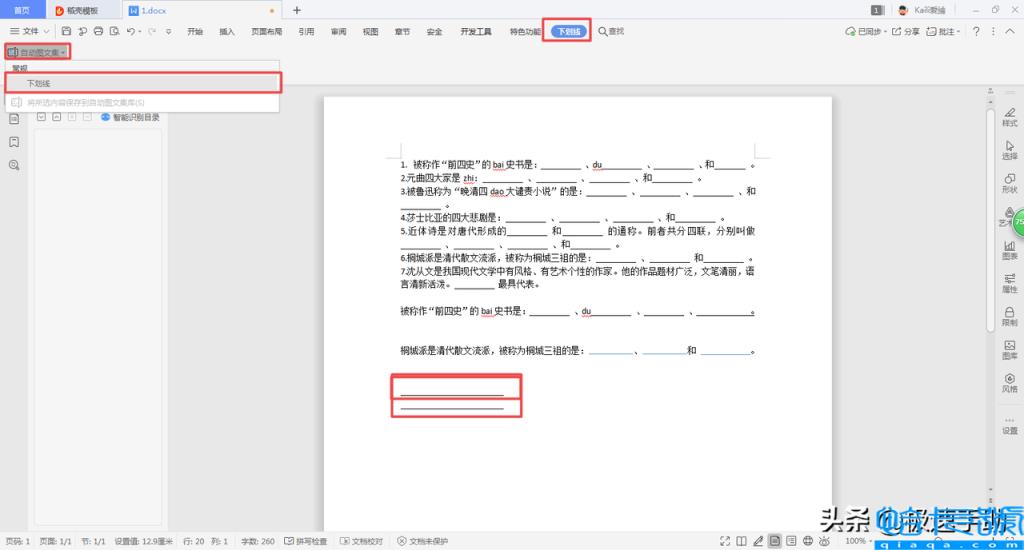
Task: Open the 文件 menu dropdown arrow
Action: [46, 31]
